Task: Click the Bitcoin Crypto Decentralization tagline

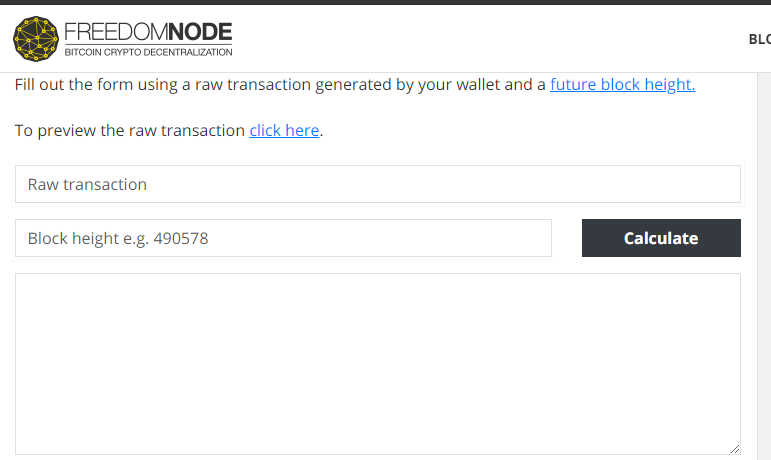Action: [x=148, y=52]
